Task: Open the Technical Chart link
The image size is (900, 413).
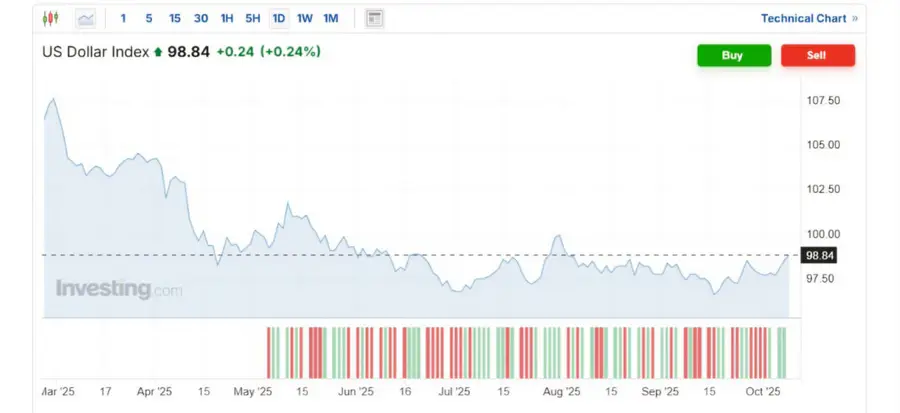Action: tap(803, 18)
